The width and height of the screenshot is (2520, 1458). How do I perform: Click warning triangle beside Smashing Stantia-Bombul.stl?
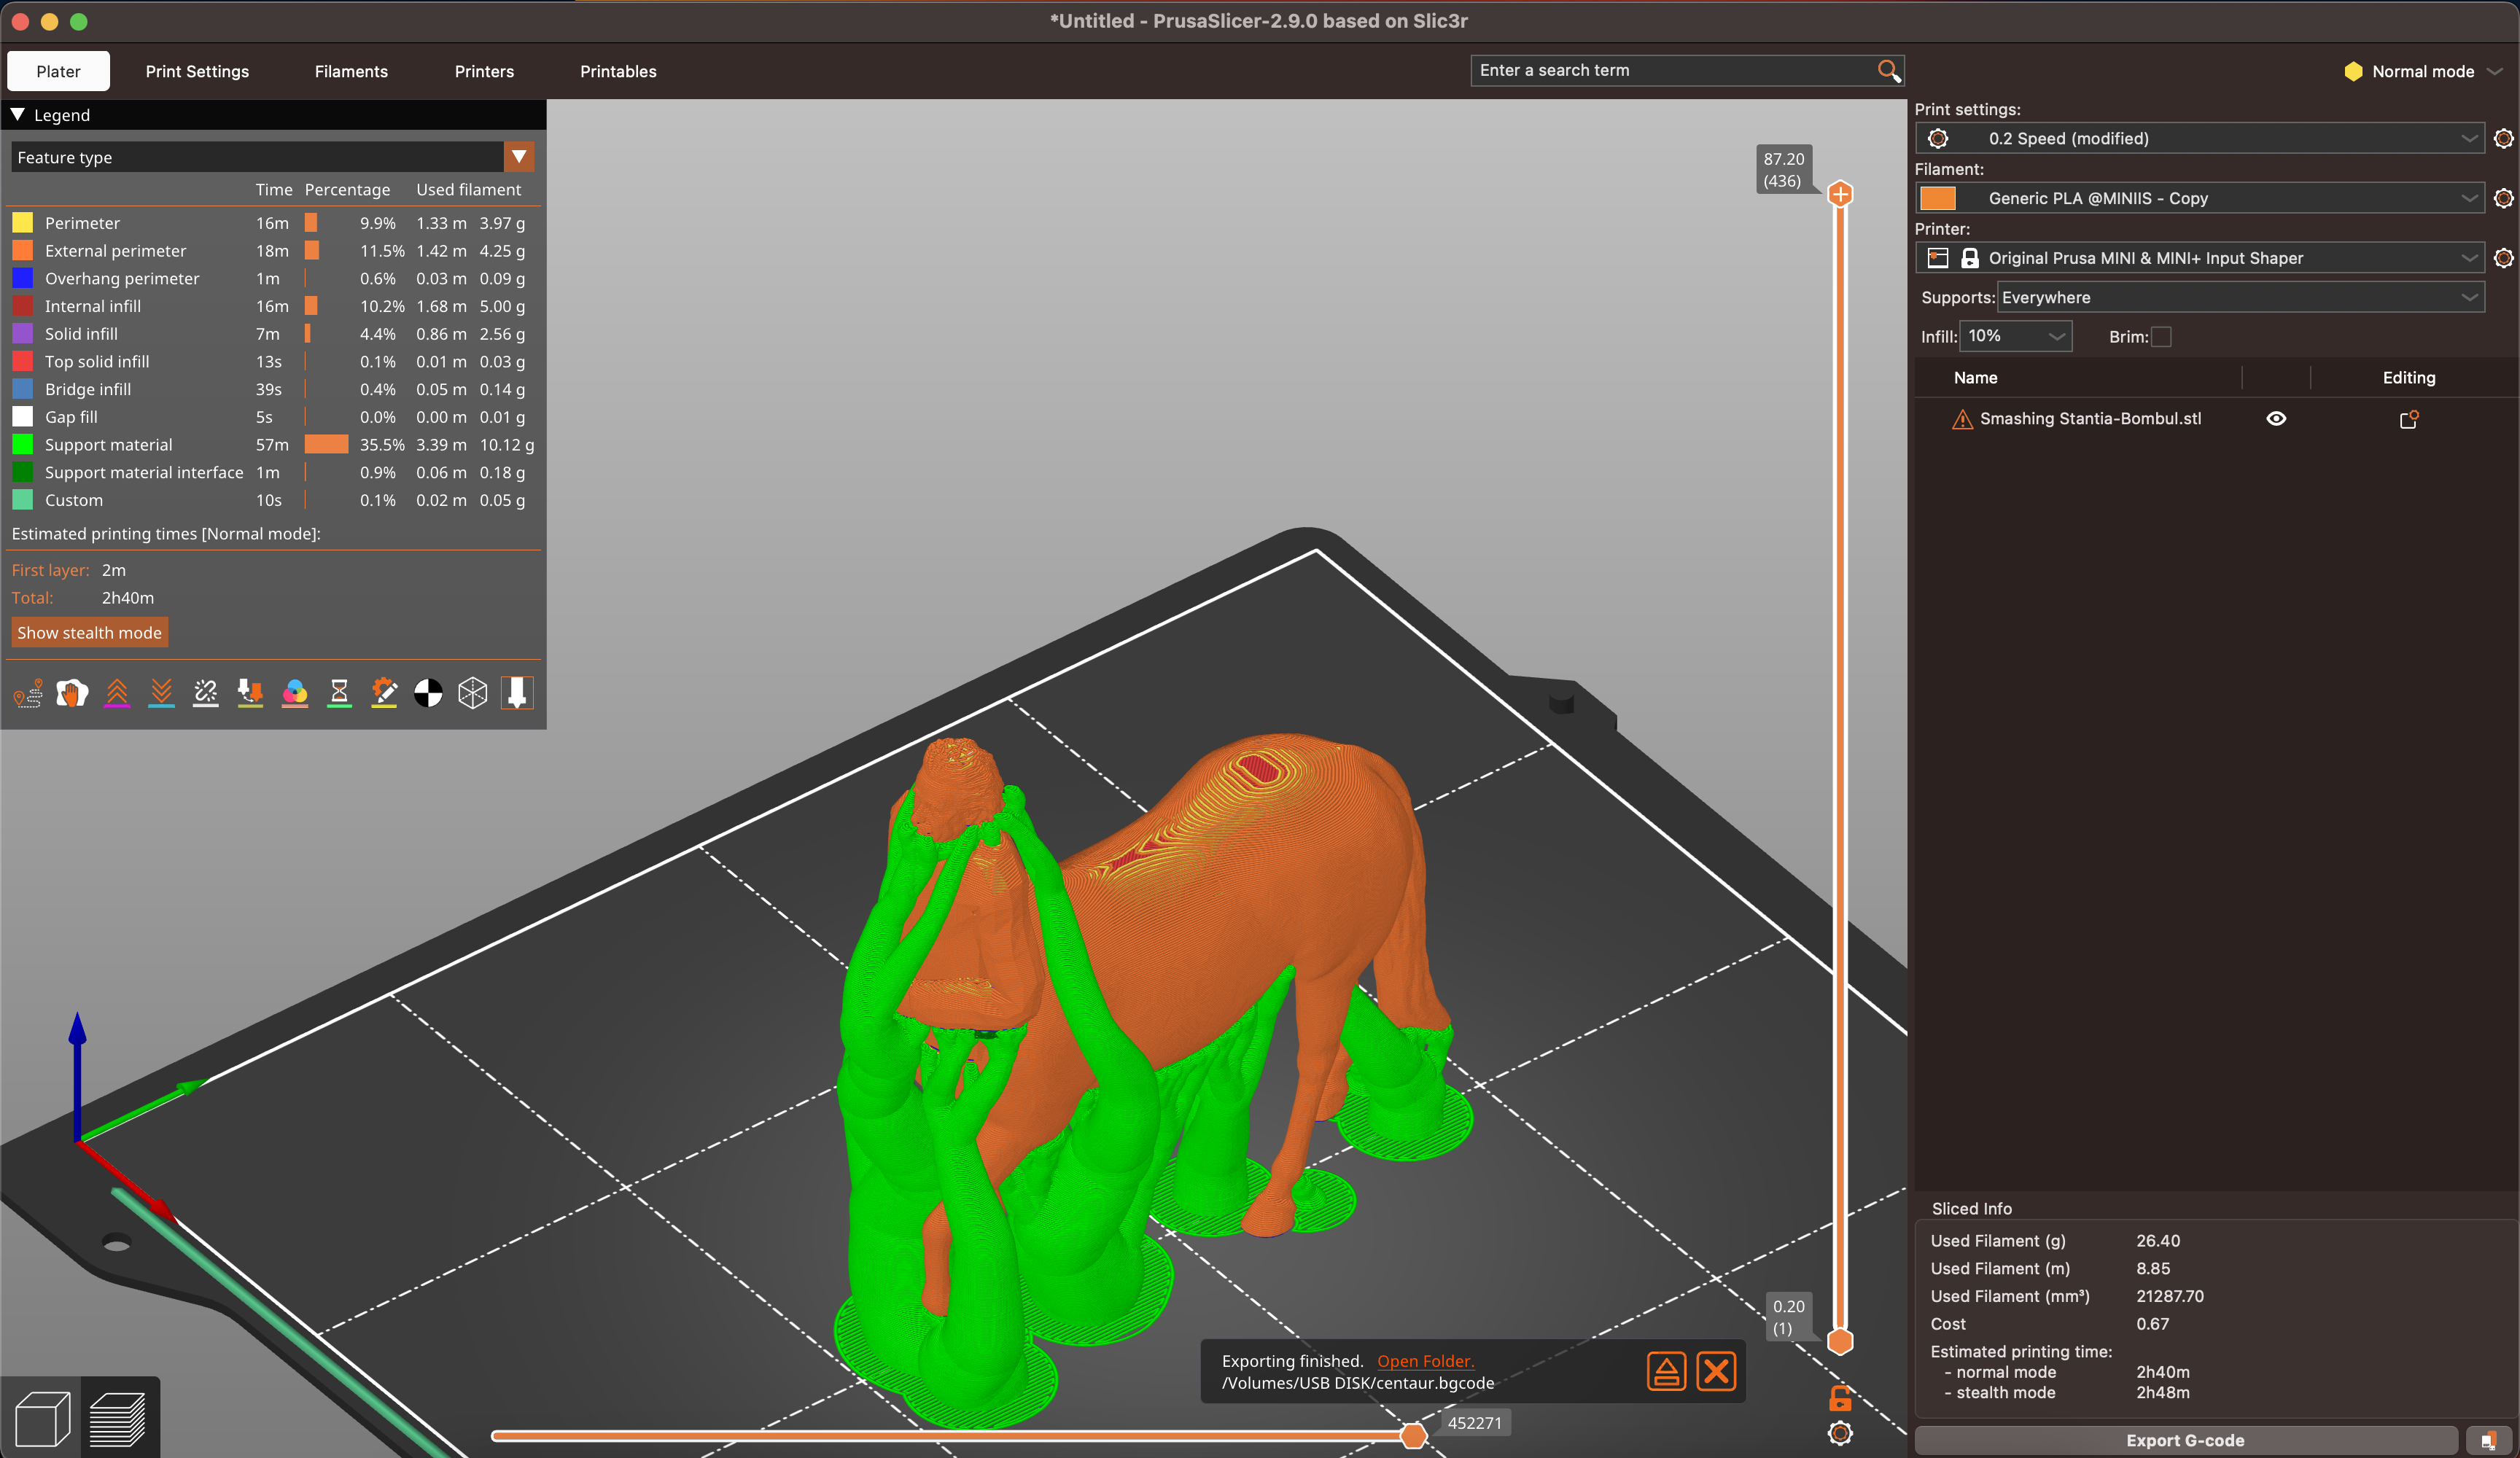1962,419
